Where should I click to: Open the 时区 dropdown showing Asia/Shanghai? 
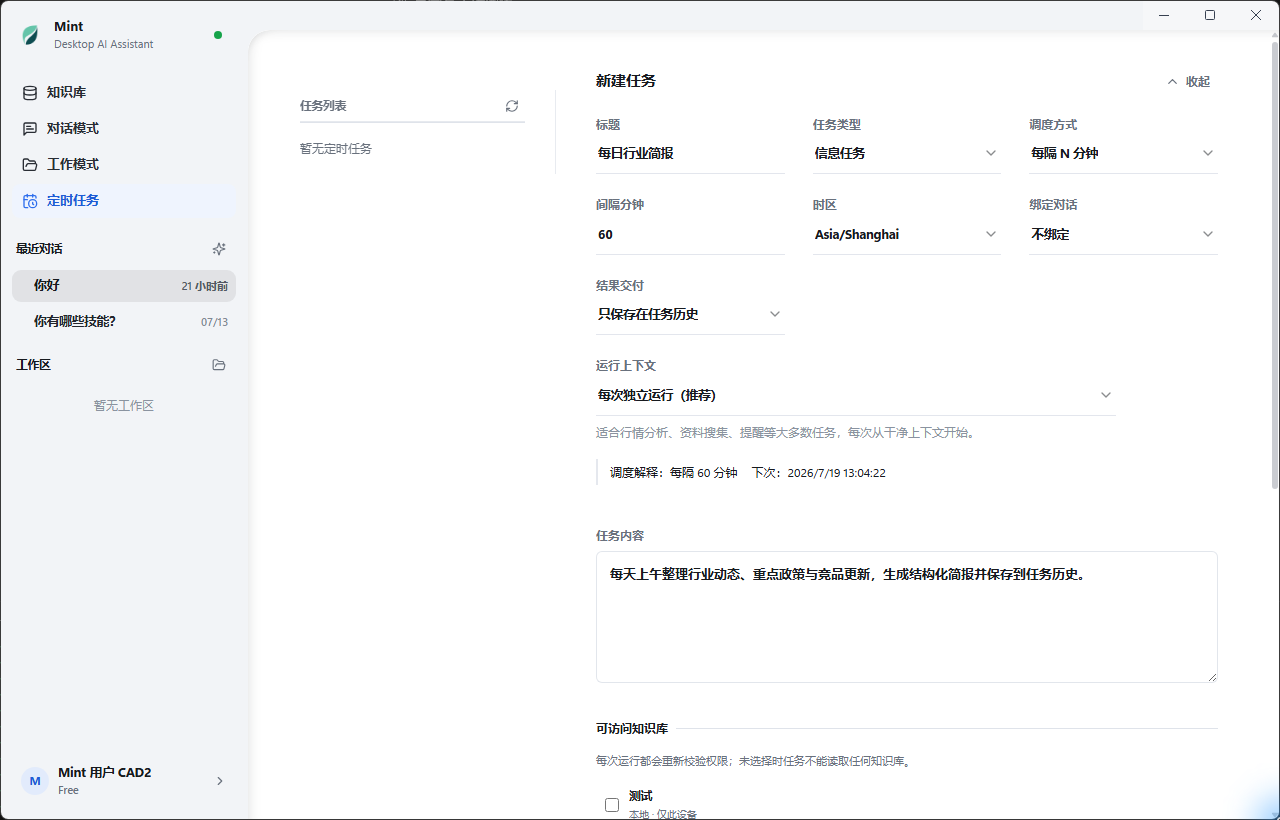pyautogui.click(x=906, y=234)
